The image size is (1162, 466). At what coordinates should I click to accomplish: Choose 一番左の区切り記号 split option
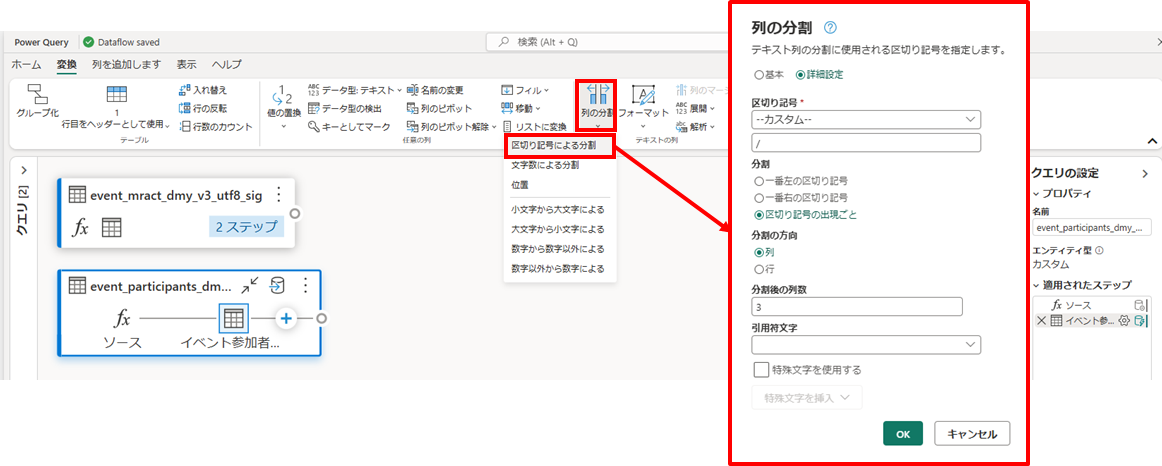point(758,180)
